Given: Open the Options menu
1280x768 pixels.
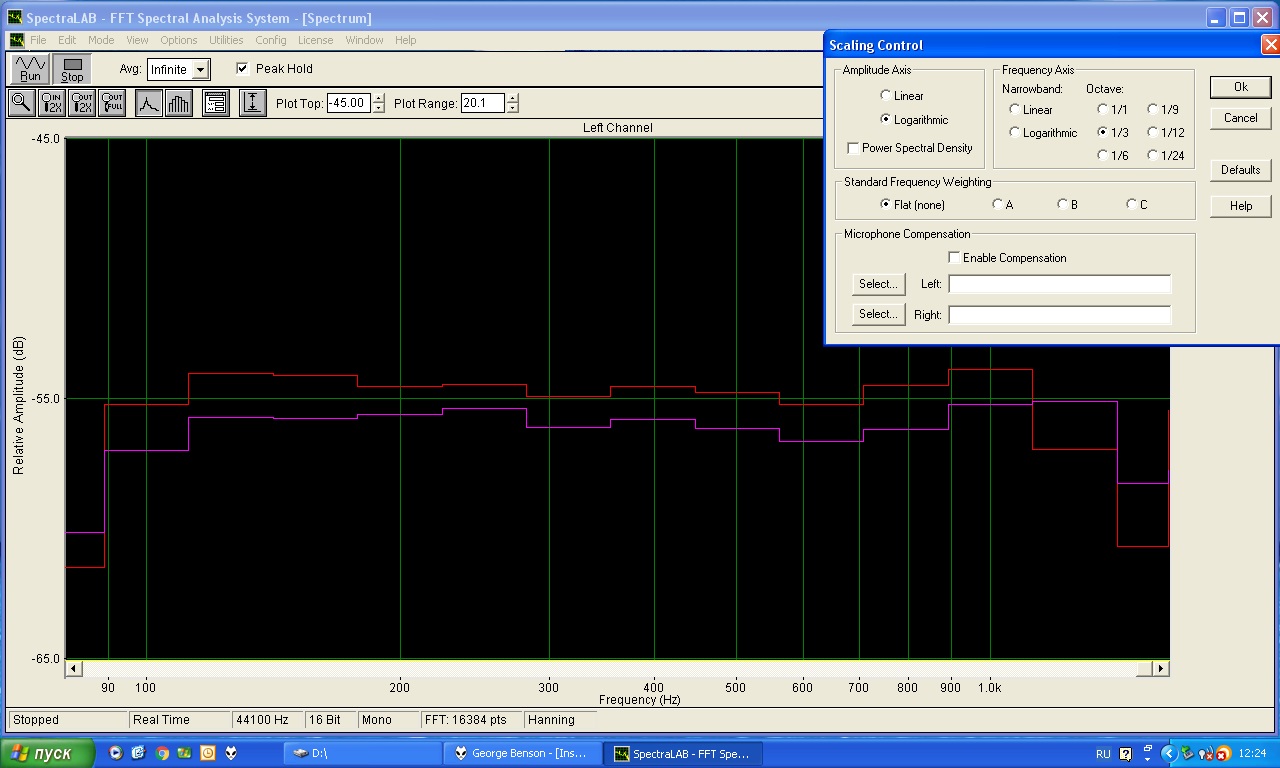Looking at the screenshot, I should pyautogui.click(x=179, y=40).
